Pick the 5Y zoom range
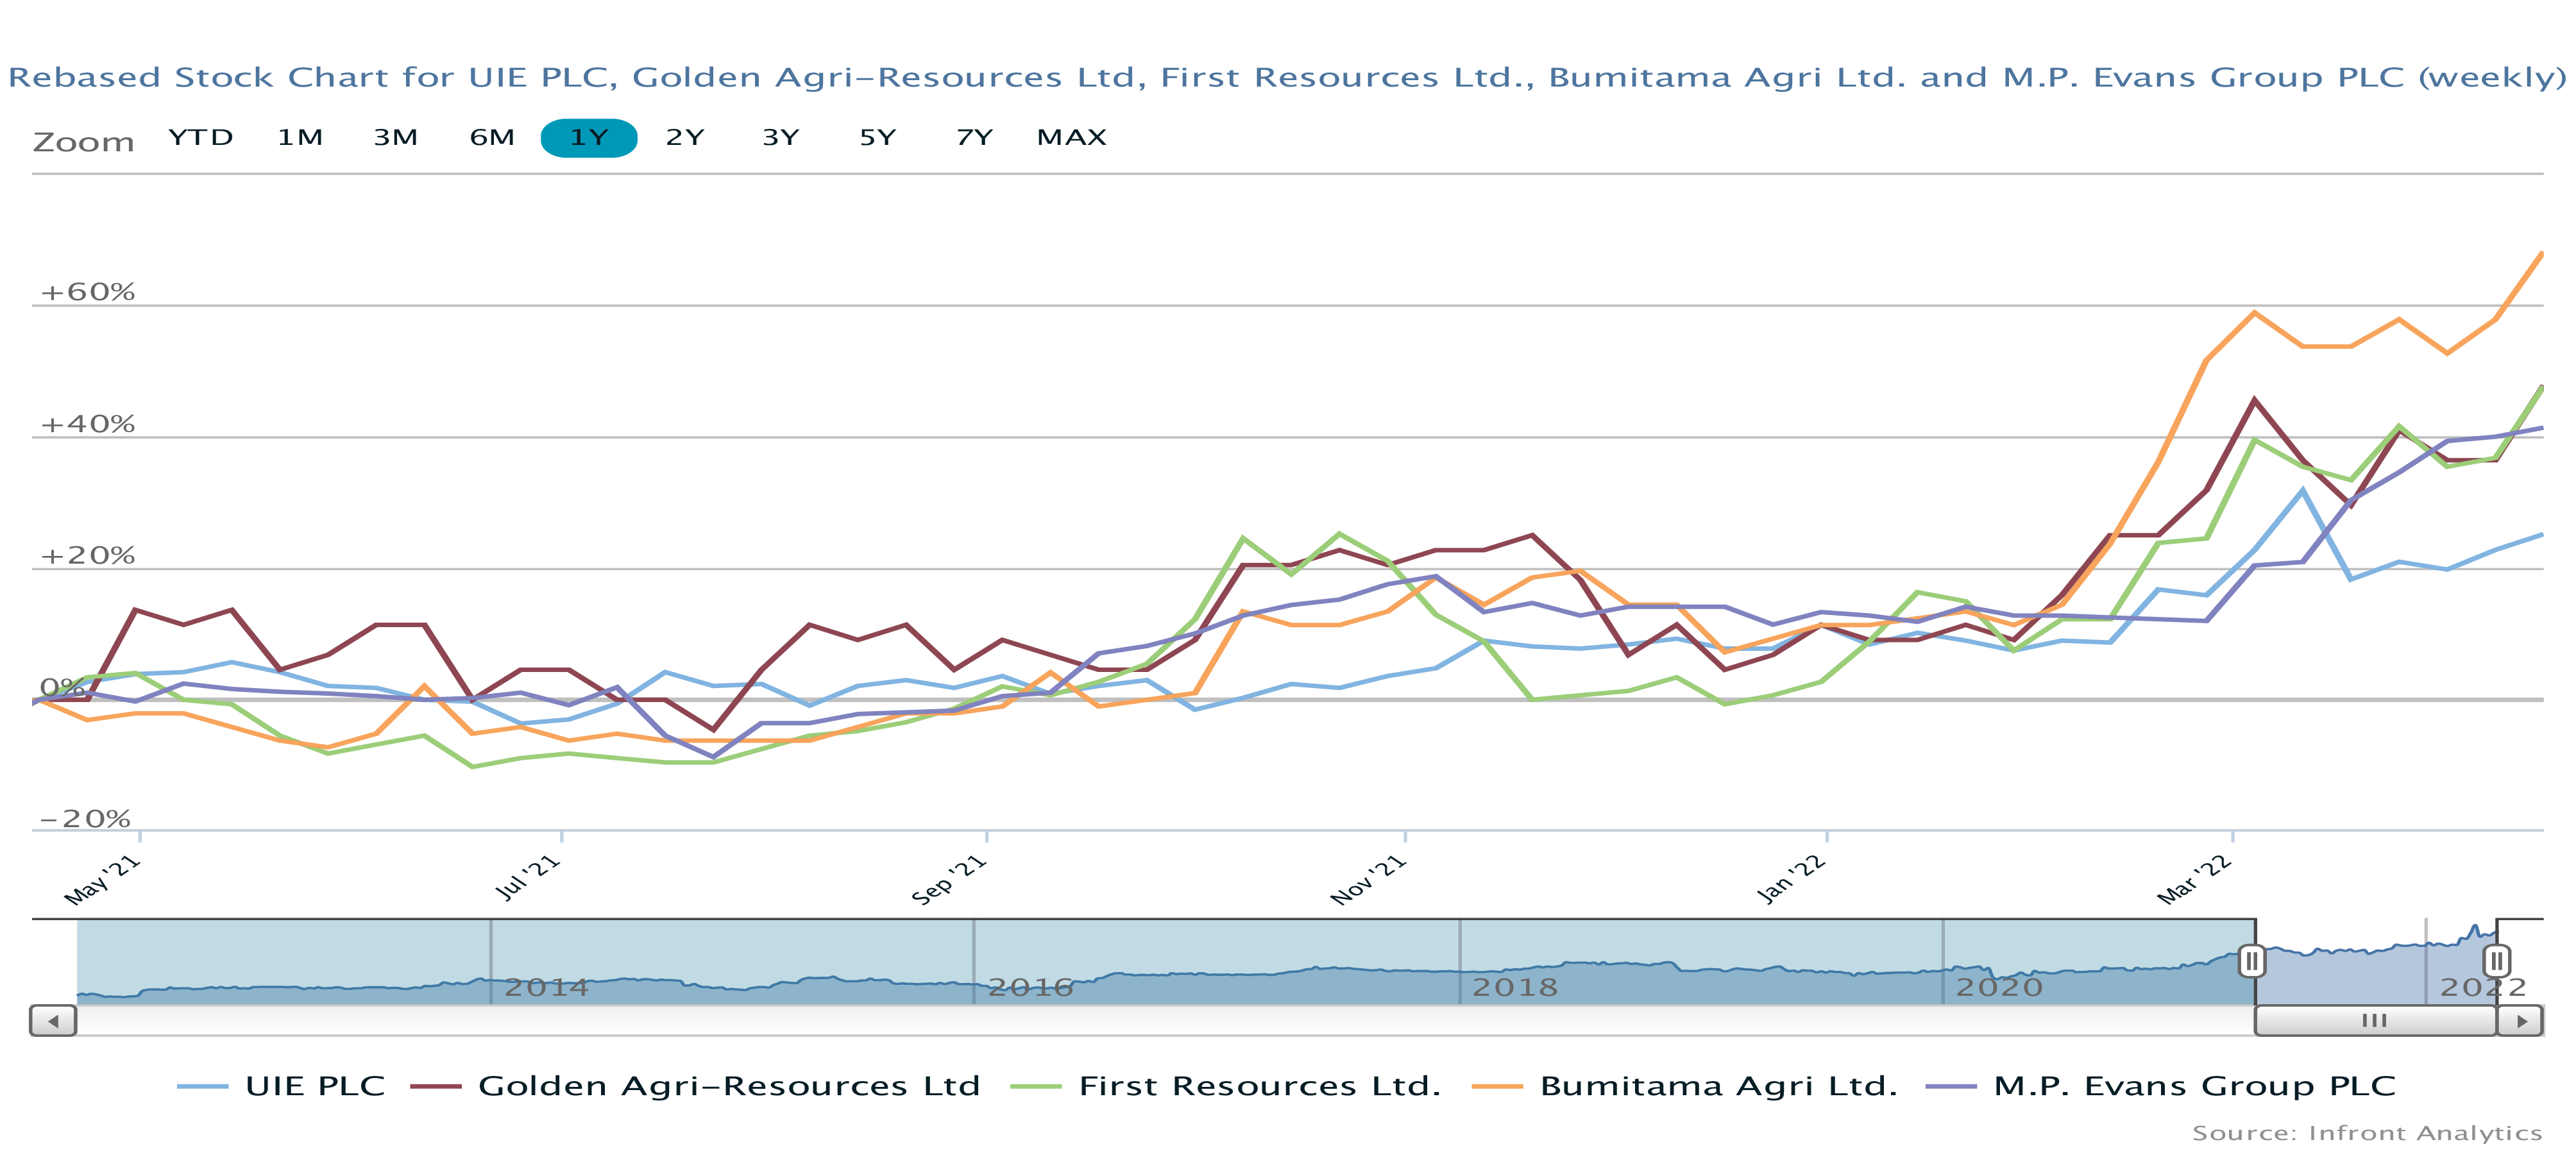The width and height of the screenshot is (2576, 1151). 878,137
